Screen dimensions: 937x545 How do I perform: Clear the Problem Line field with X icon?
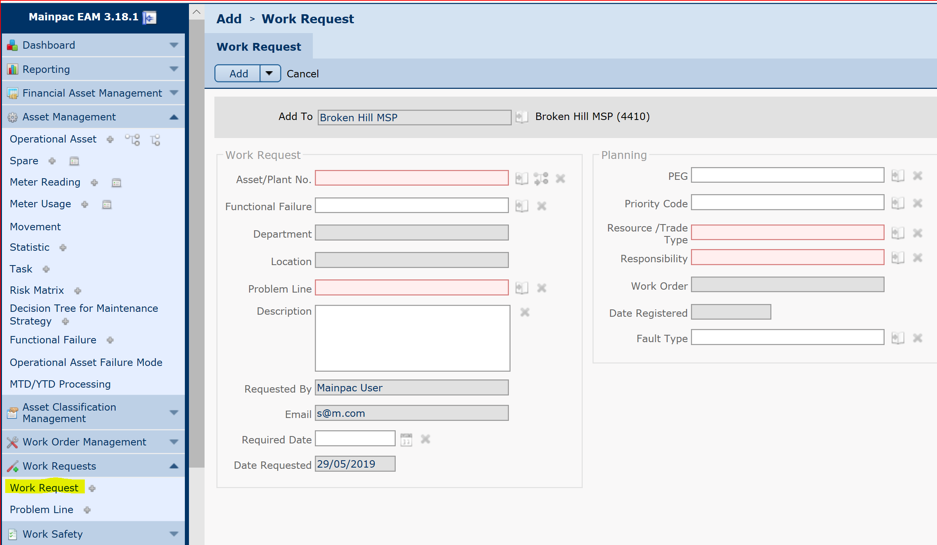point(542,288)
